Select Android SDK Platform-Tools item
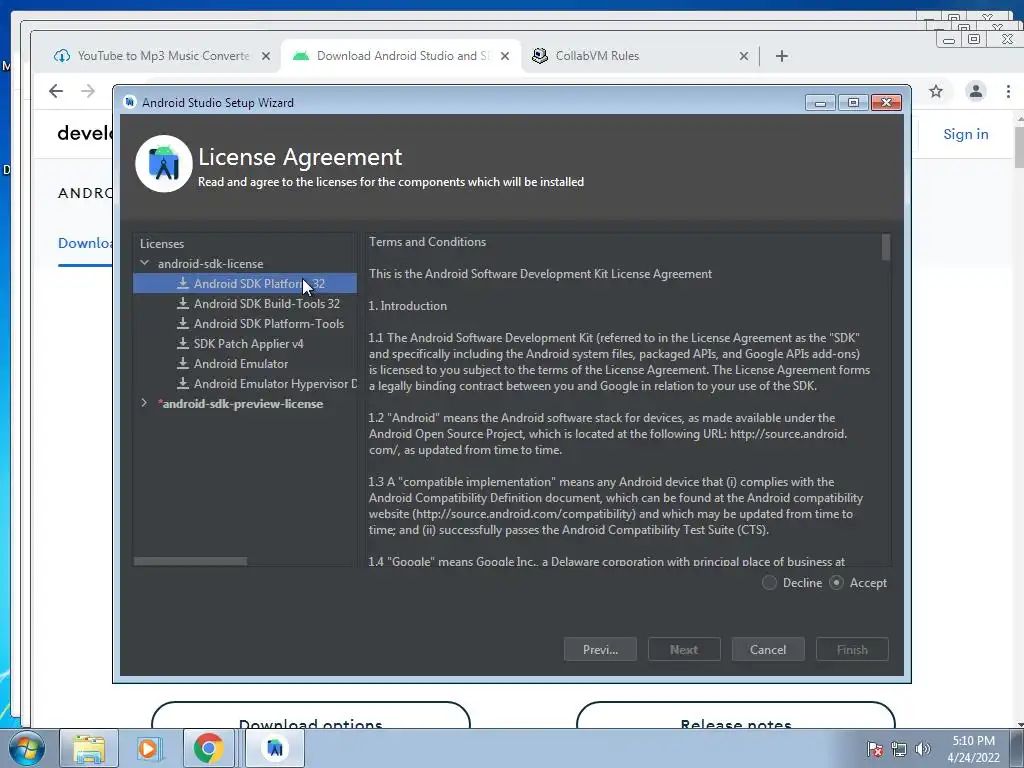Viewport: 1024px width, 768px height. (245, 323)
